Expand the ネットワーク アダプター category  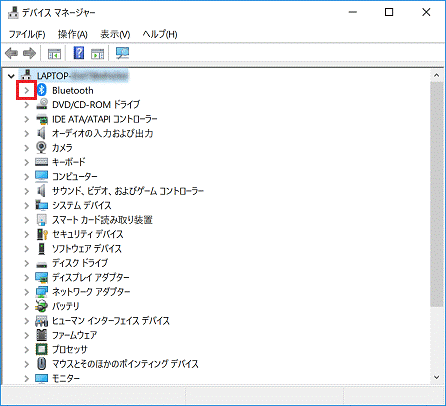[27, 292]
